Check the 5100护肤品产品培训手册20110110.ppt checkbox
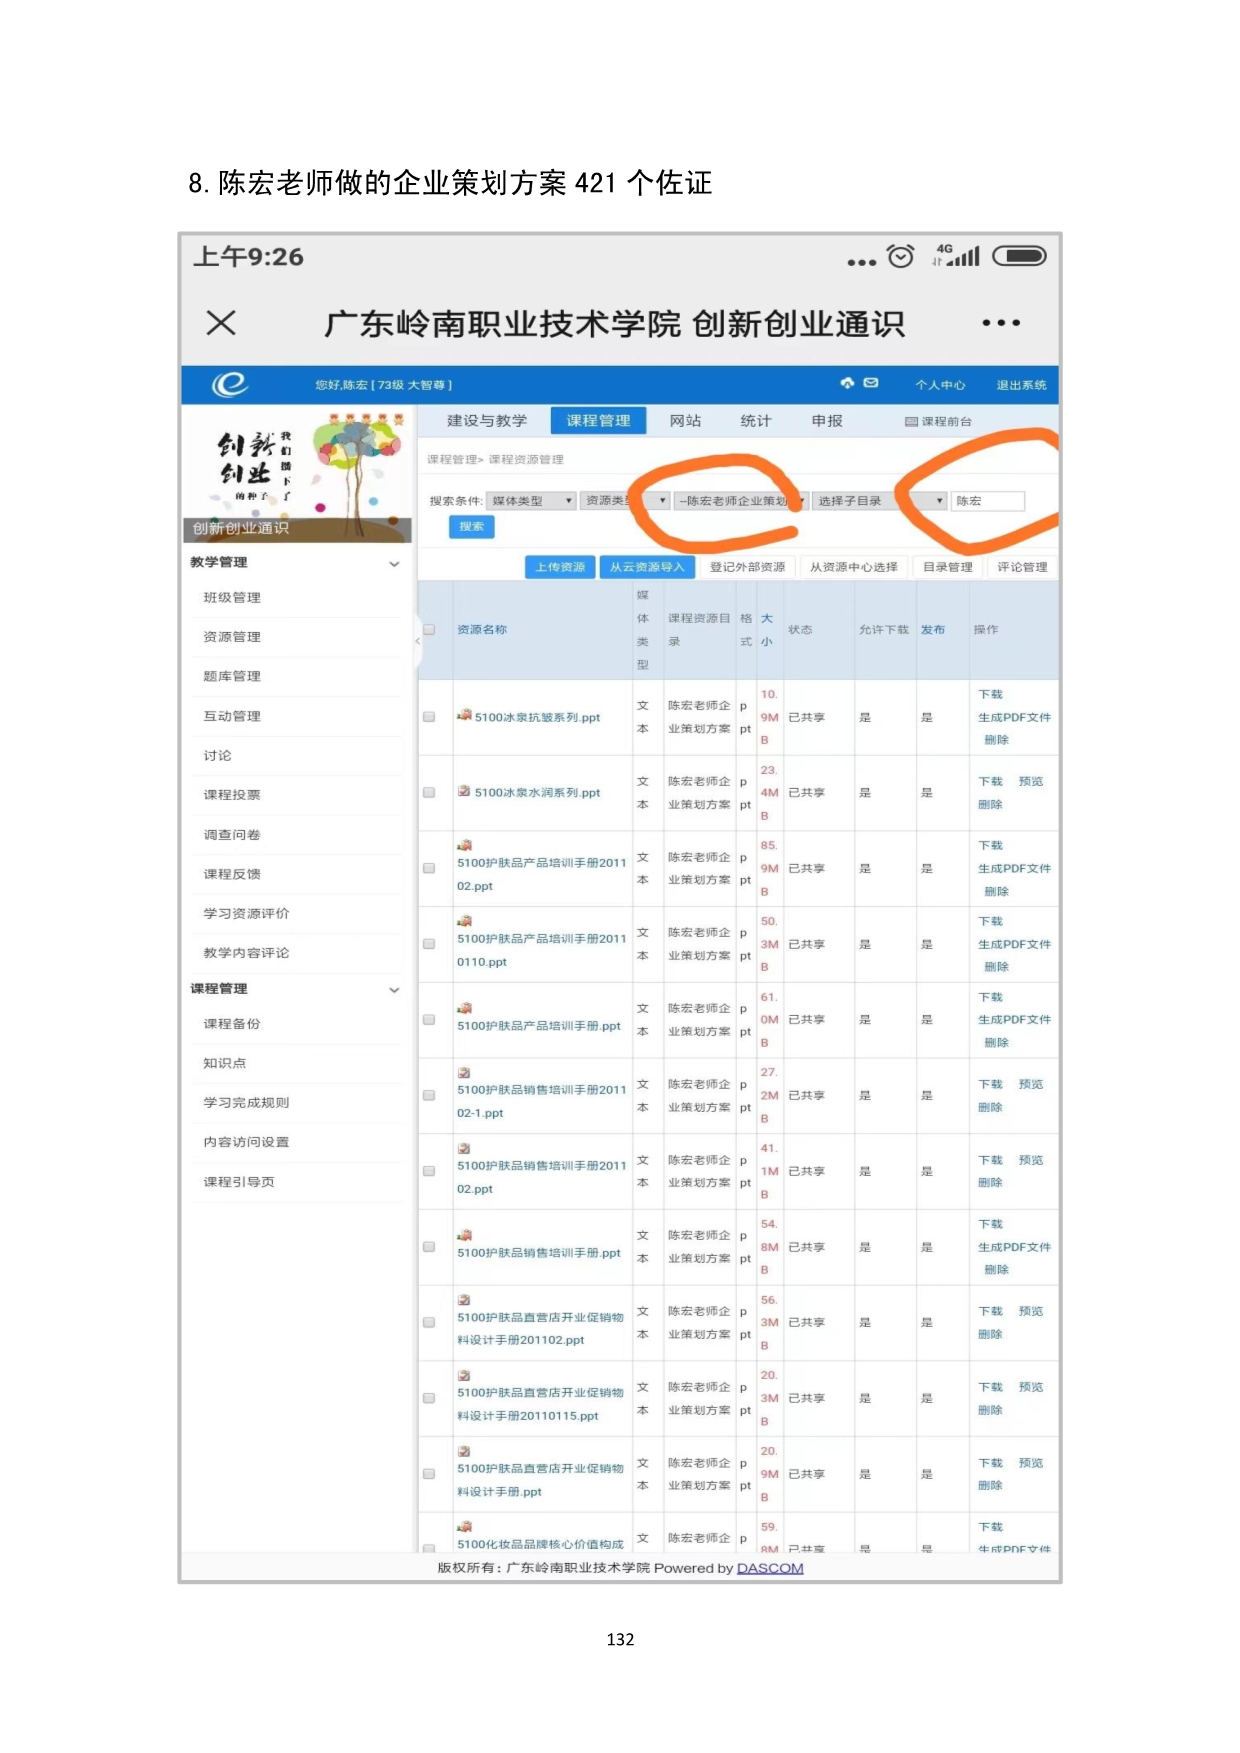1240x1753 pixels. click(429, 944)
